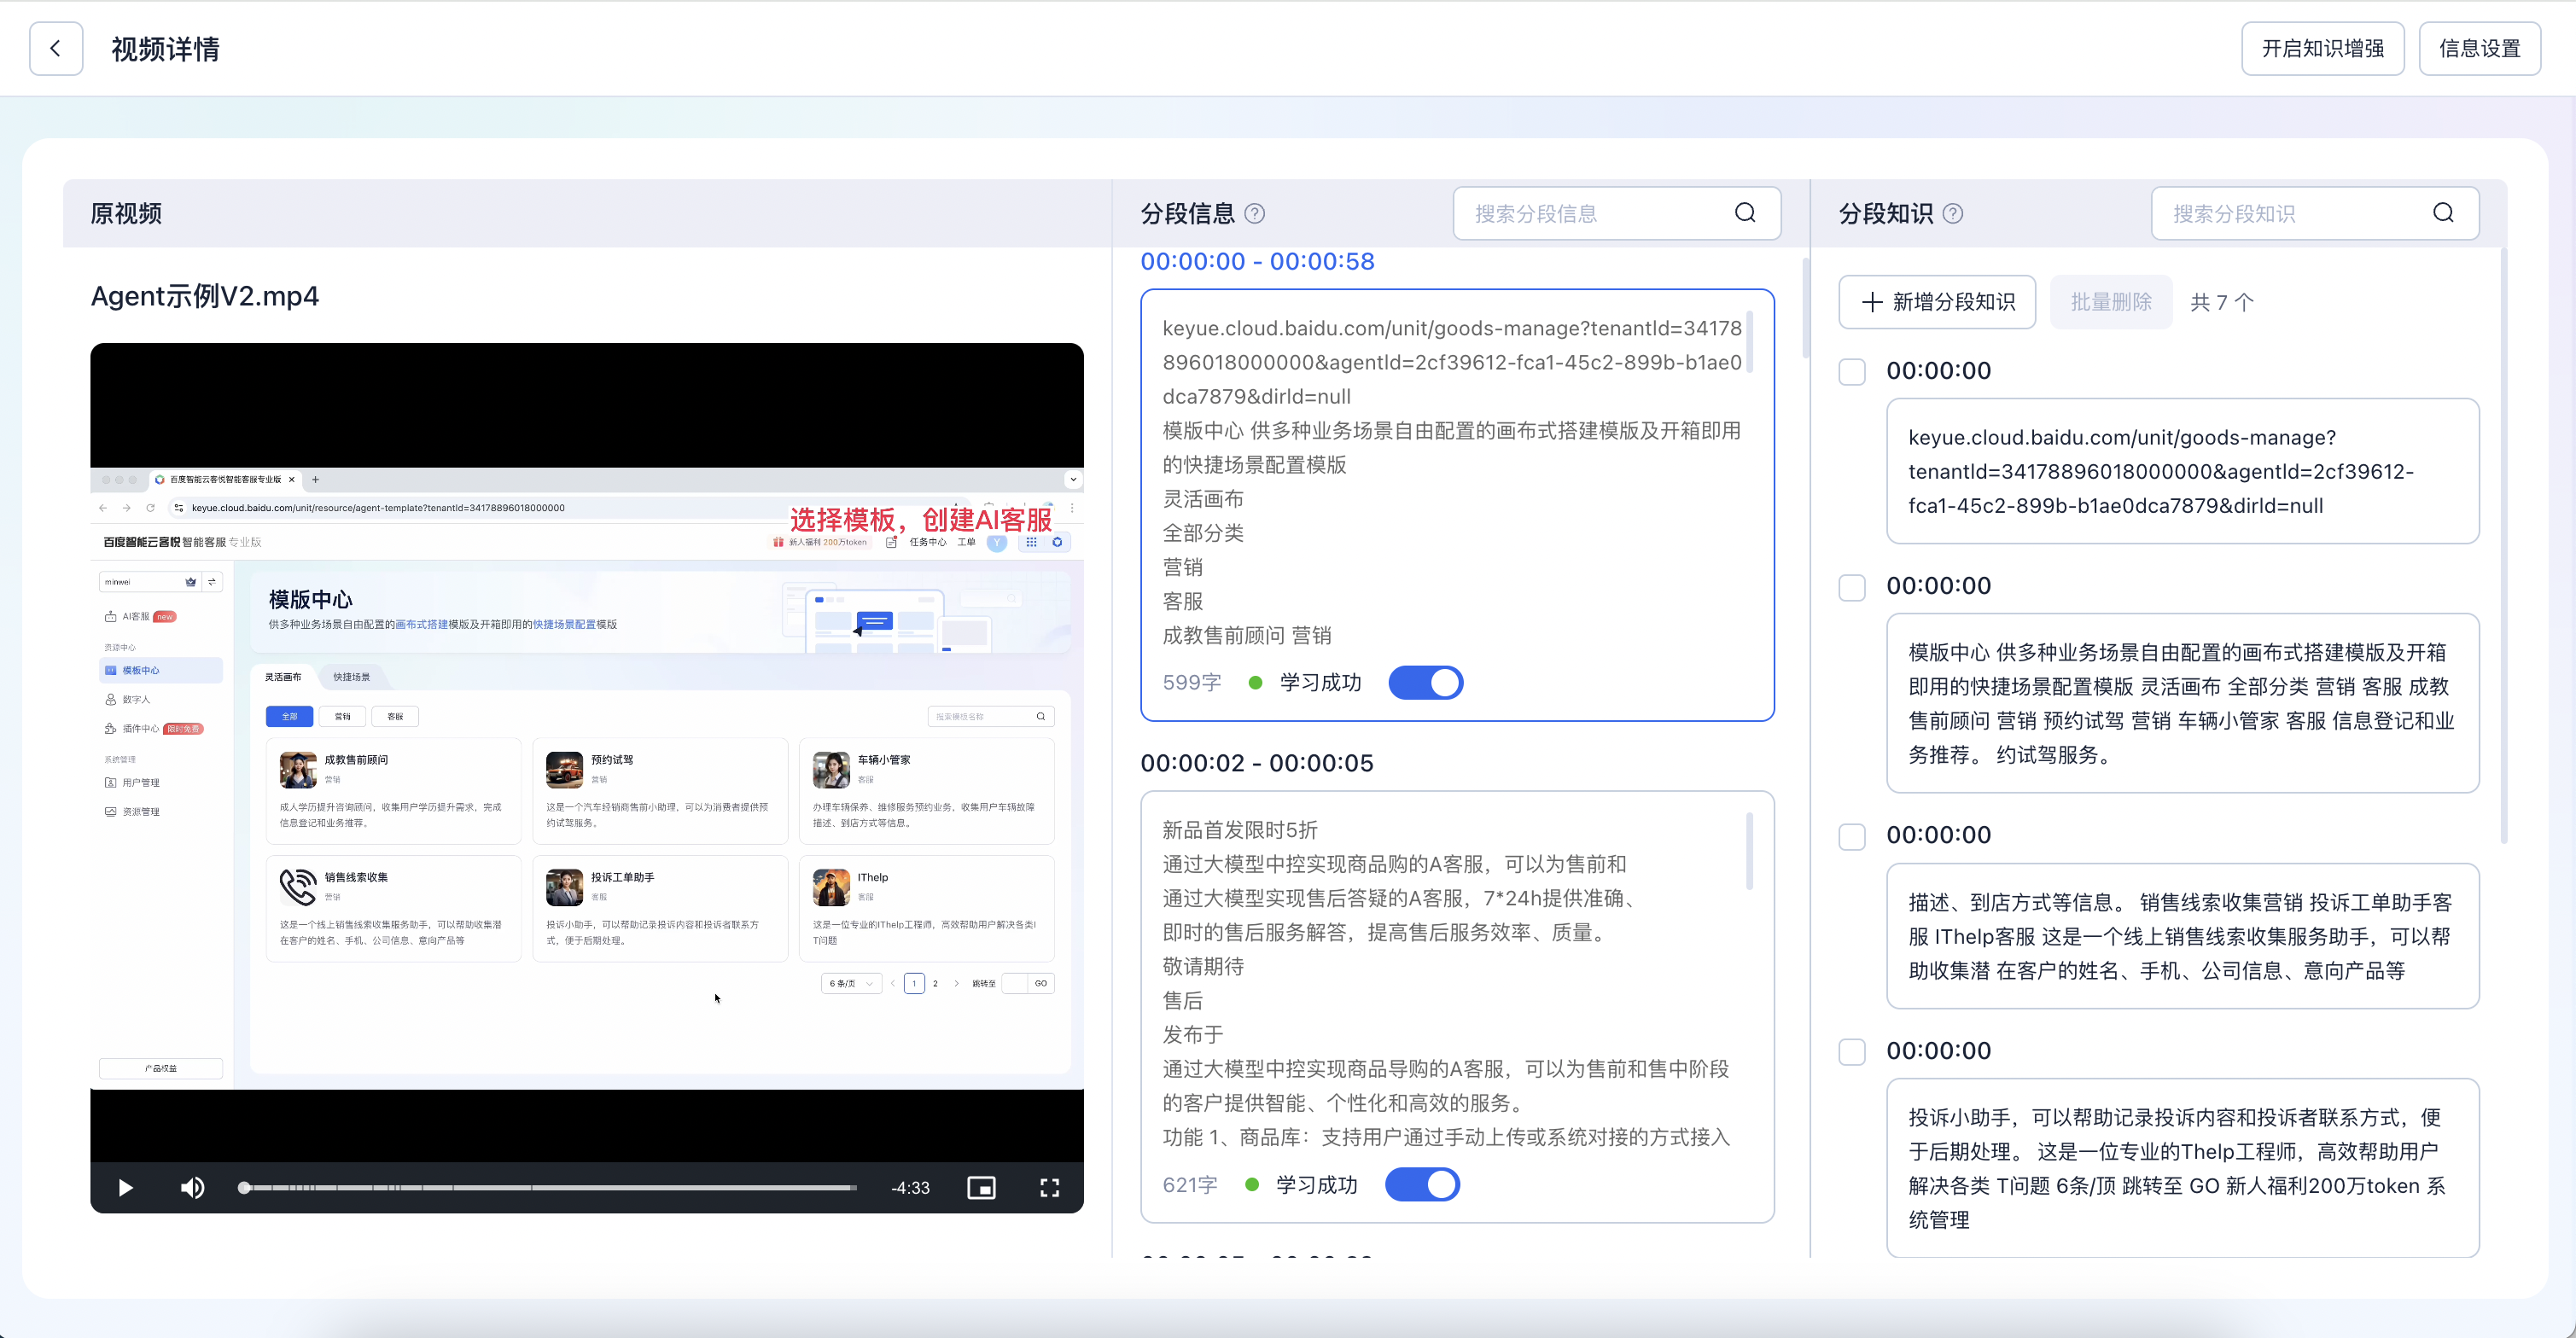Play the Agent示例V2.mp4 video

pos(125,1187)
